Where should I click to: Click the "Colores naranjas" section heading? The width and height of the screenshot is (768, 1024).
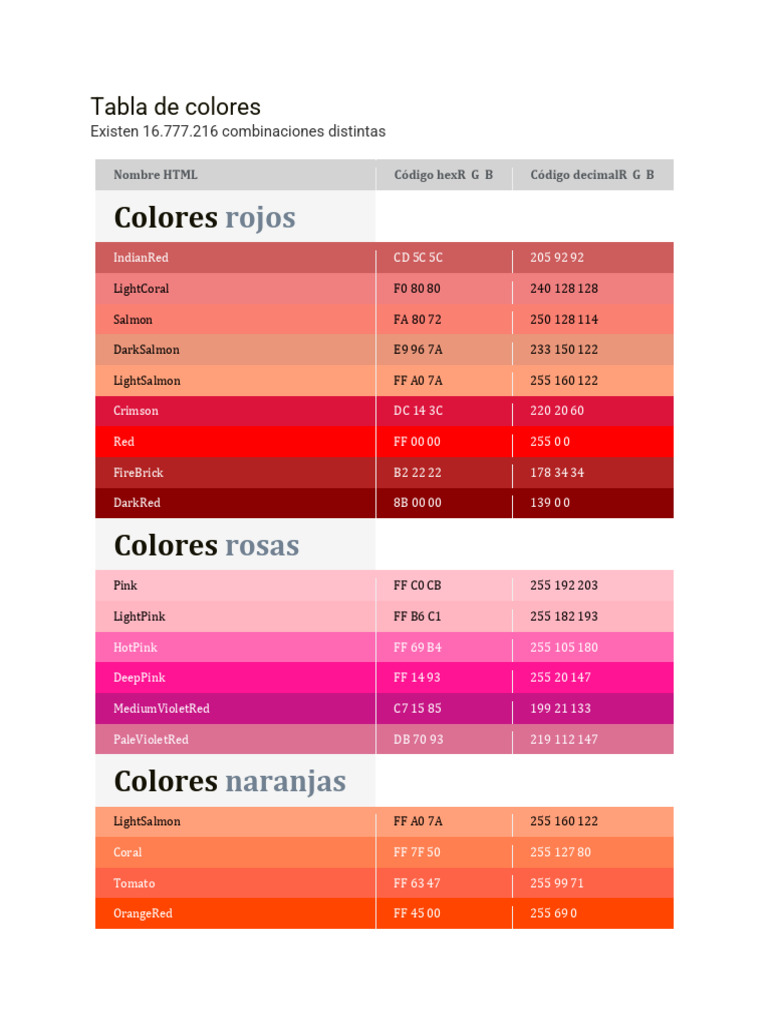coord(229,781)
